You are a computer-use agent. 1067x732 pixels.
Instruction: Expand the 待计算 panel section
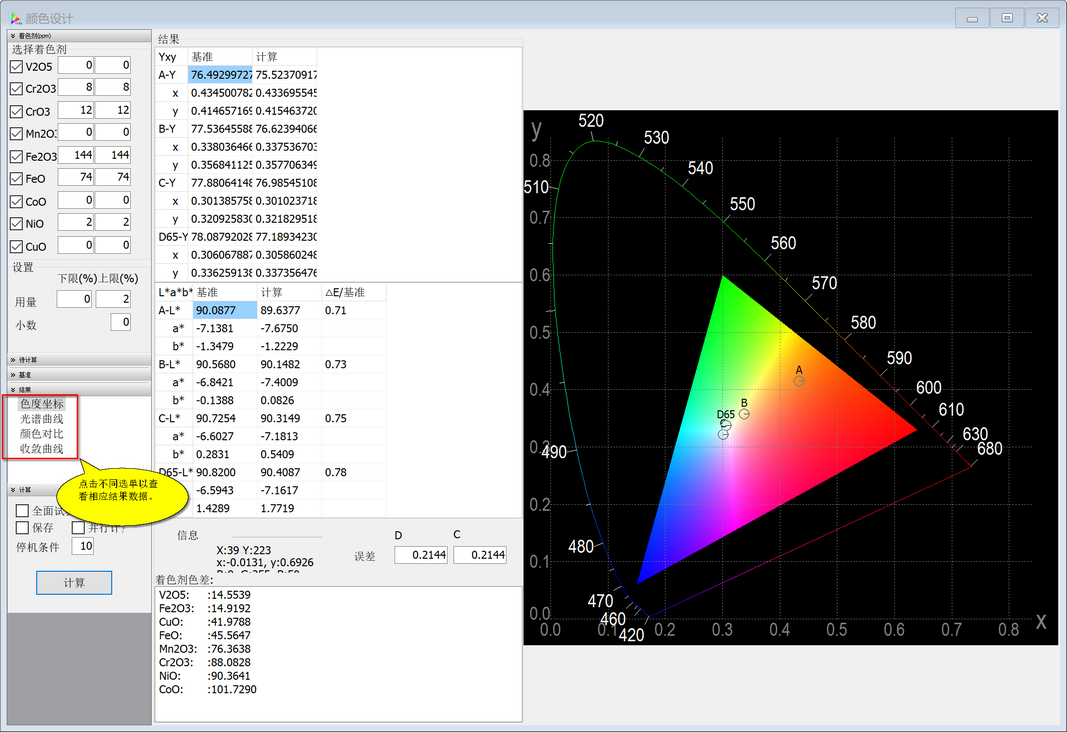(79, 359)
